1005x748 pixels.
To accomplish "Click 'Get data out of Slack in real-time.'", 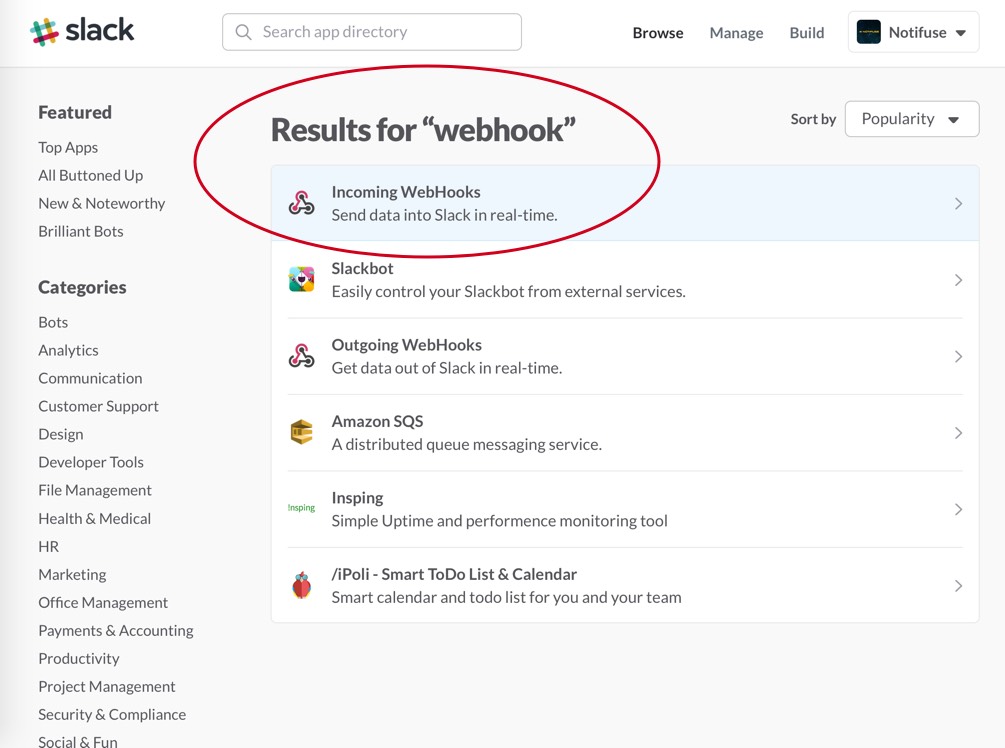I will (447, 368).
